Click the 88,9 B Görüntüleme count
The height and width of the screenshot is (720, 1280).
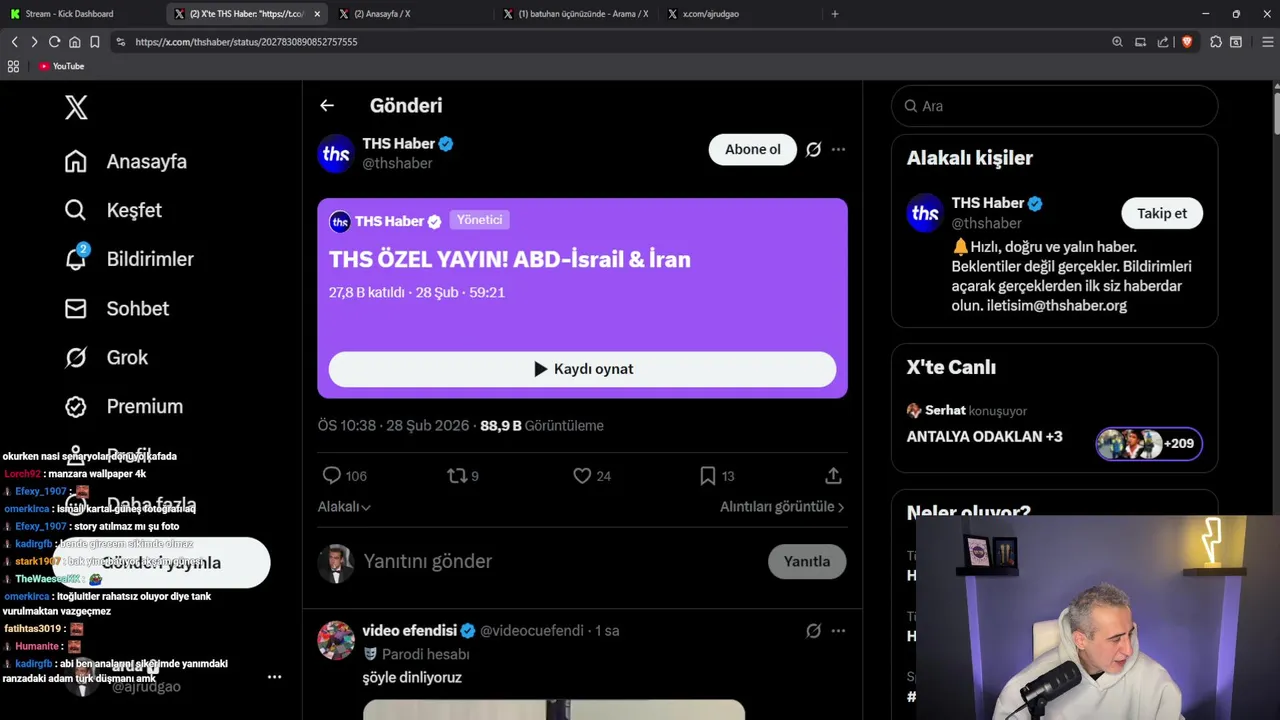[542, 426]
